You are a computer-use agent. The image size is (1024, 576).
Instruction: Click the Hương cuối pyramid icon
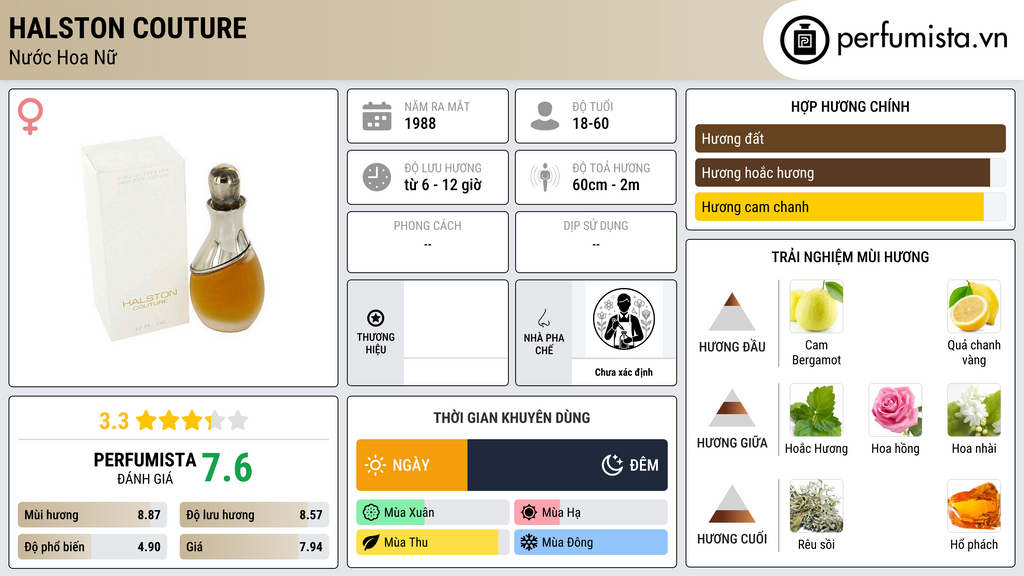click(x=732, y=504)
